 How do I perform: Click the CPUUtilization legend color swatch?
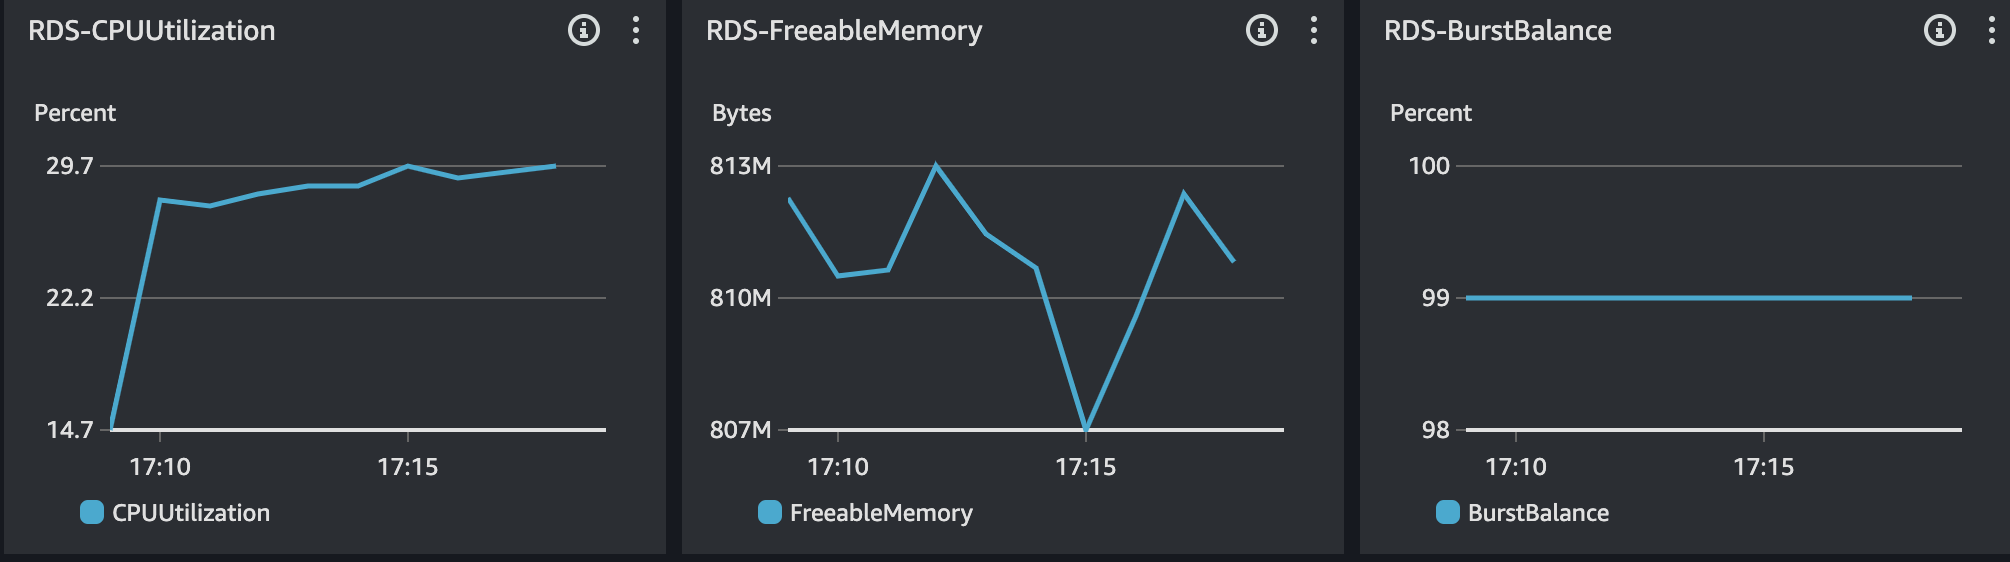pyautogui.click(x=92, y=512)
